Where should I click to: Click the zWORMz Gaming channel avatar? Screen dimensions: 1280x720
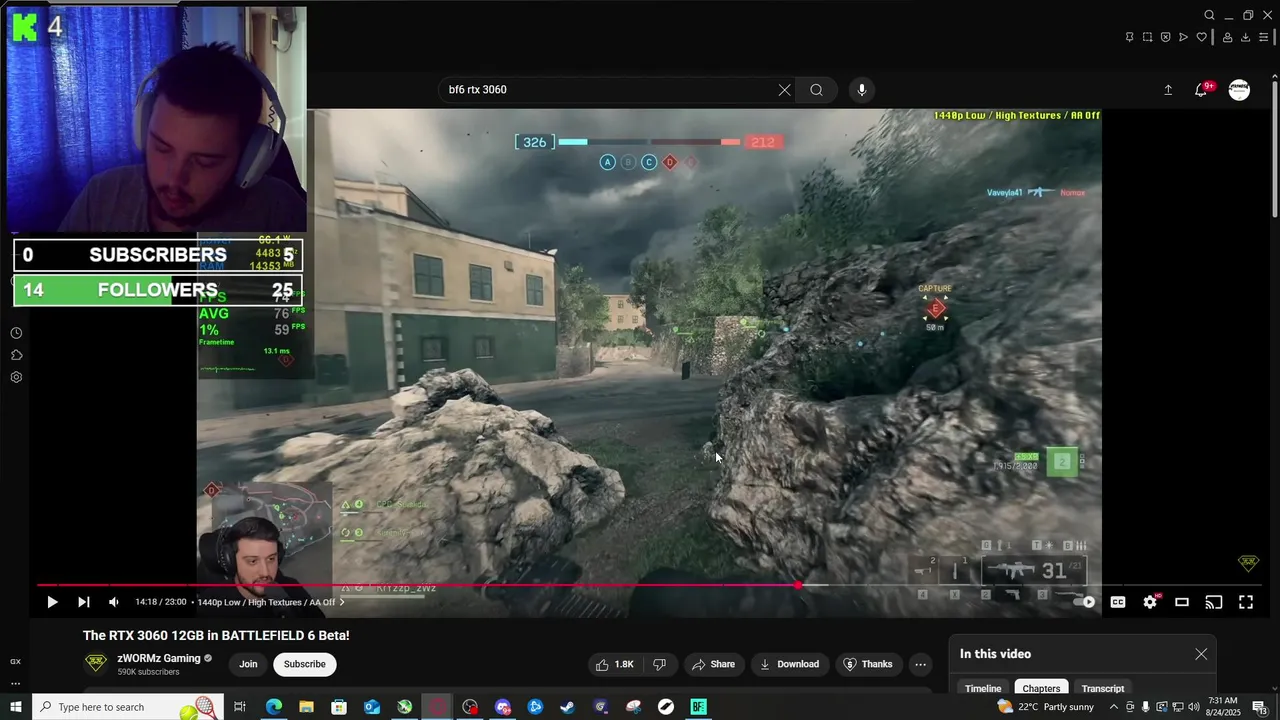96,663
